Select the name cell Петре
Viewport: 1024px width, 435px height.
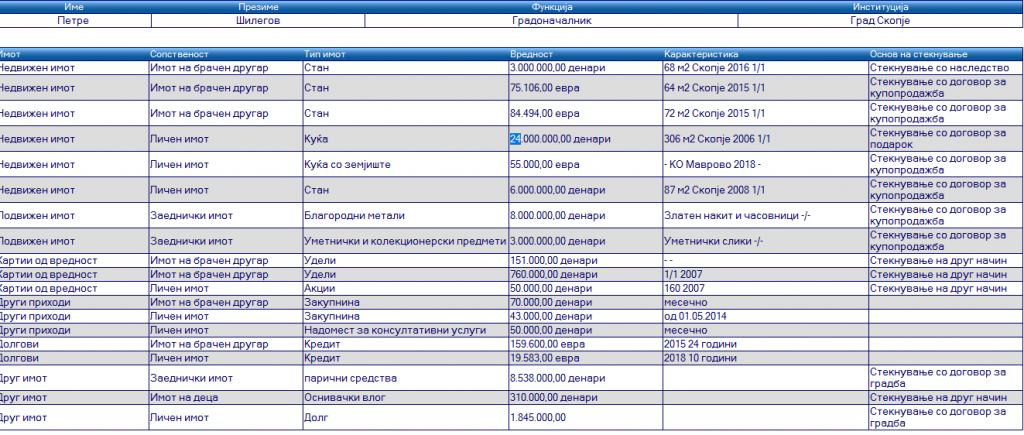click(x=74, y=20)
